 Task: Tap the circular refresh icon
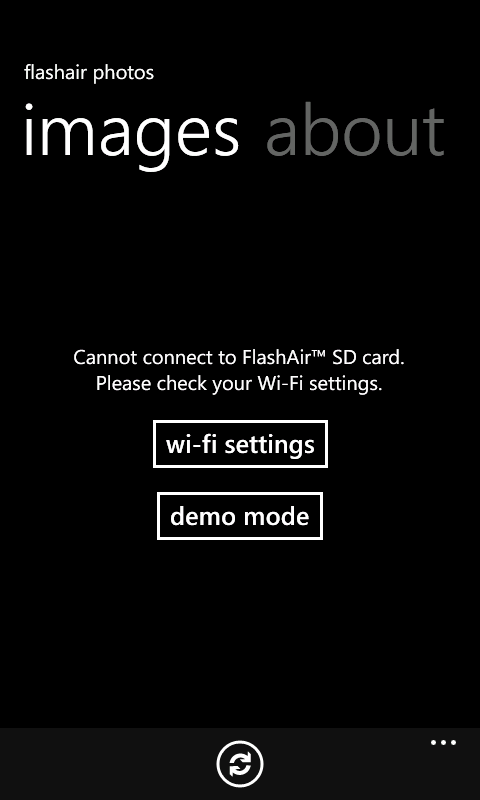tap(240, 764)
